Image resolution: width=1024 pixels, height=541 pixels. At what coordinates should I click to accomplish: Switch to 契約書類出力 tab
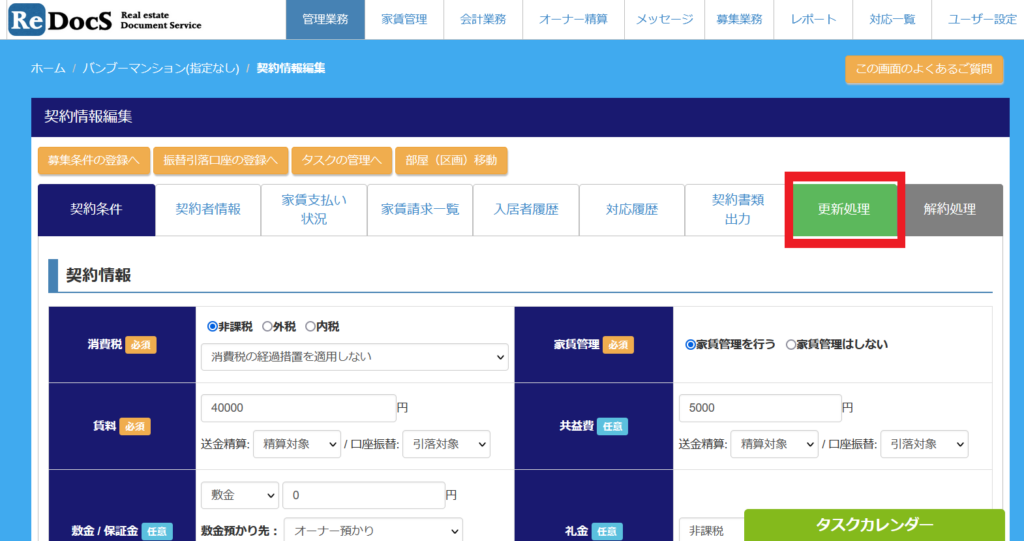(737, 210)
